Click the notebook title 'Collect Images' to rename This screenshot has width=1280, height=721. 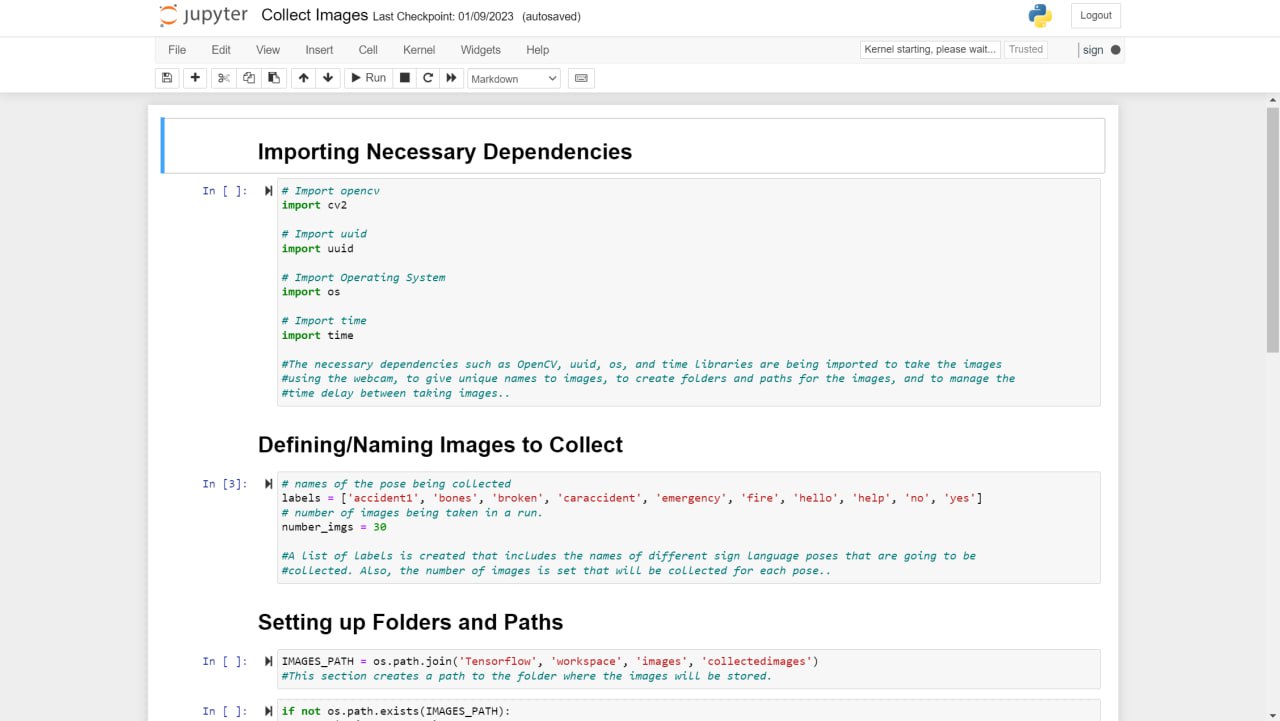(314, 15)
